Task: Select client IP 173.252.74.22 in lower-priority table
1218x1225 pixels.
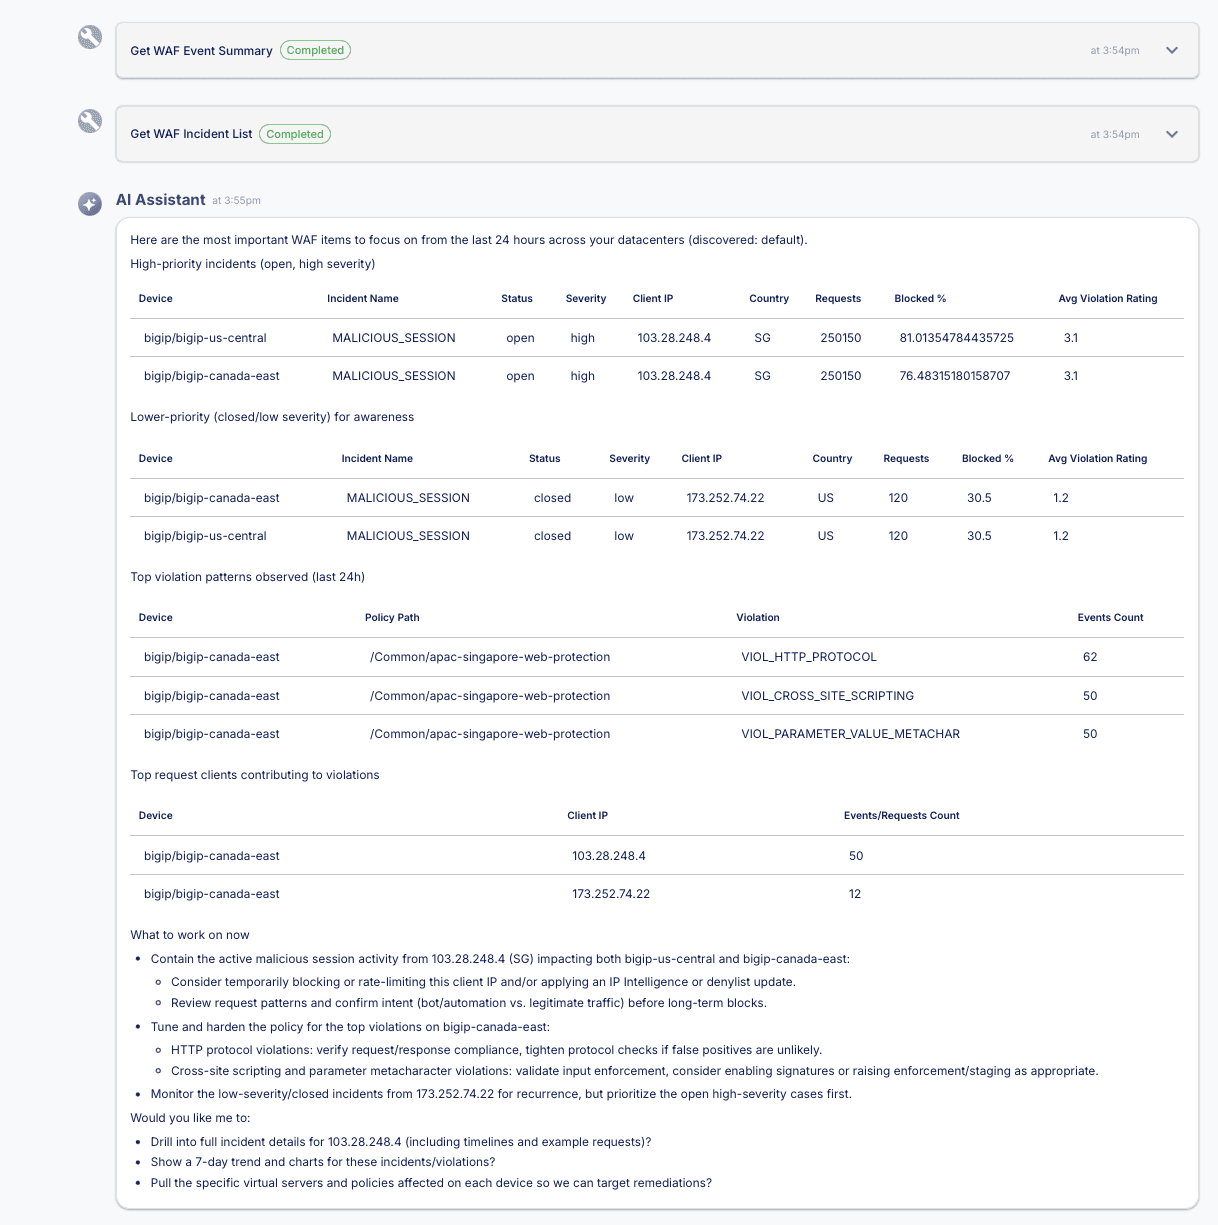Action: pyautogui.click(x=724, y=497)
